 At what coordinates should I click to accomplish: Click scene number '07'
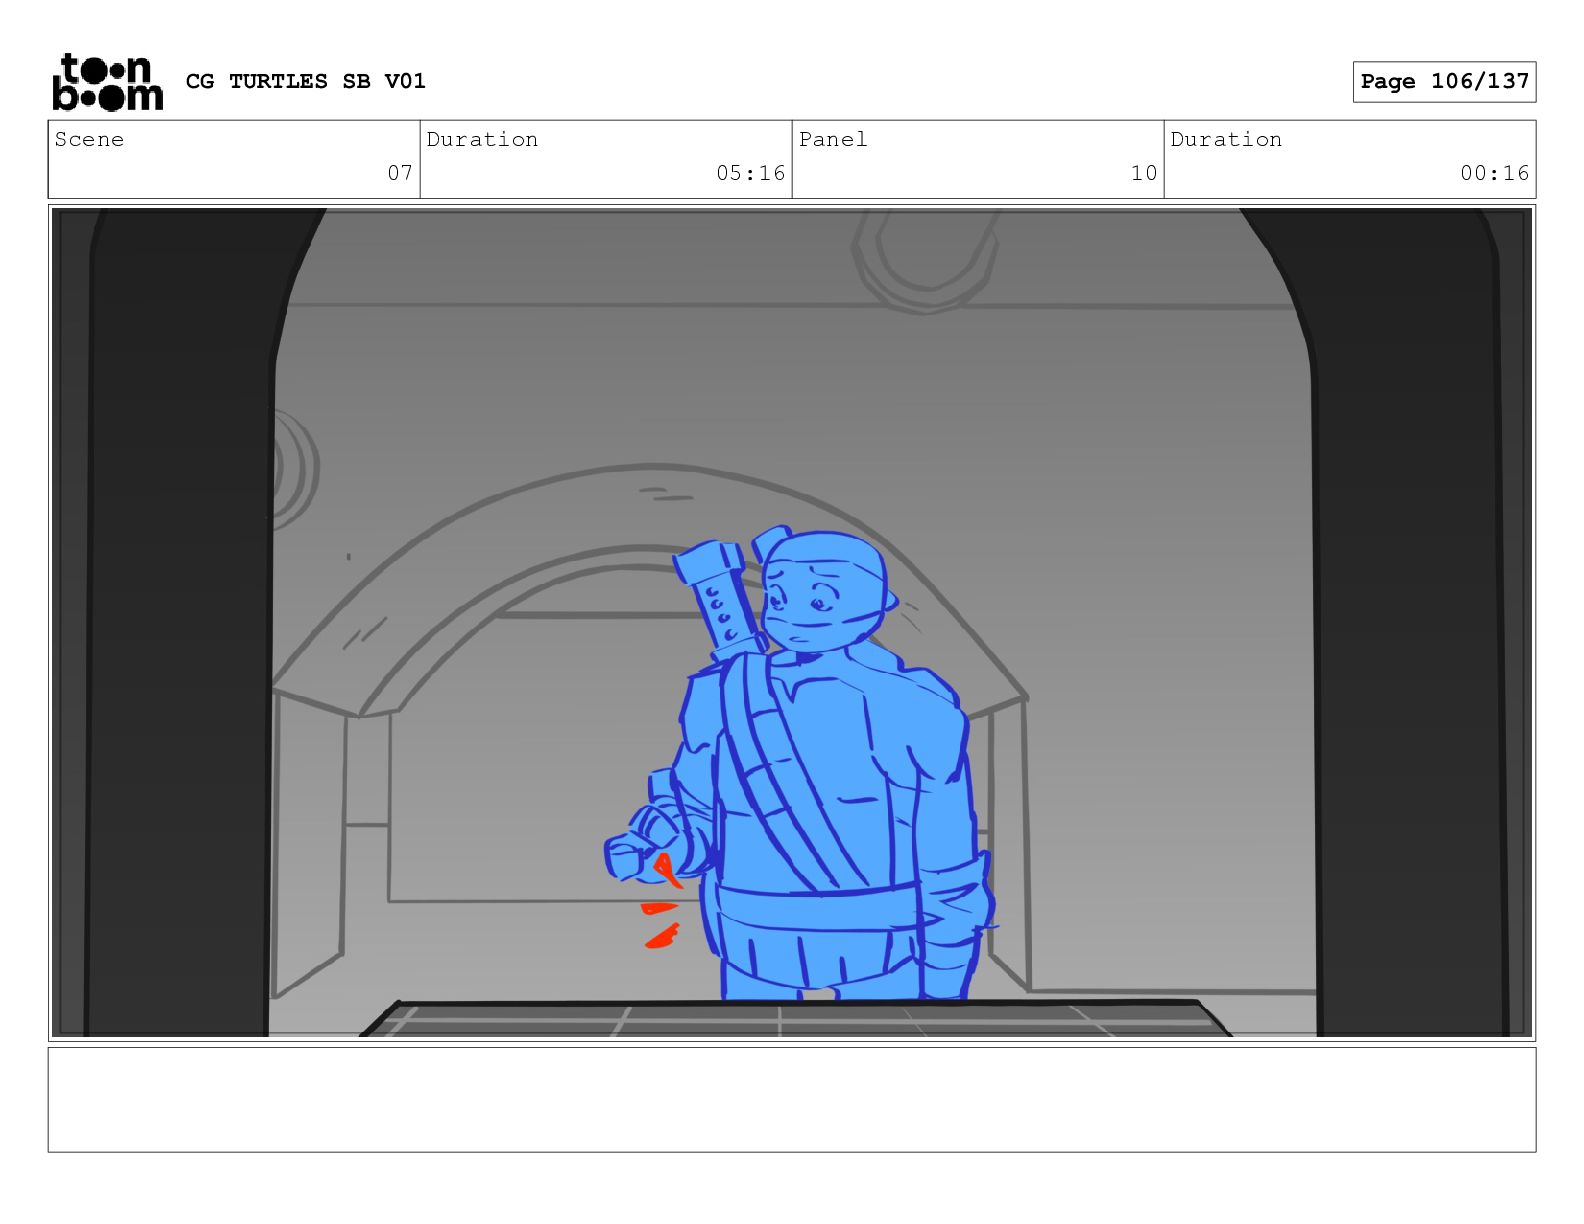pos(400,173)
